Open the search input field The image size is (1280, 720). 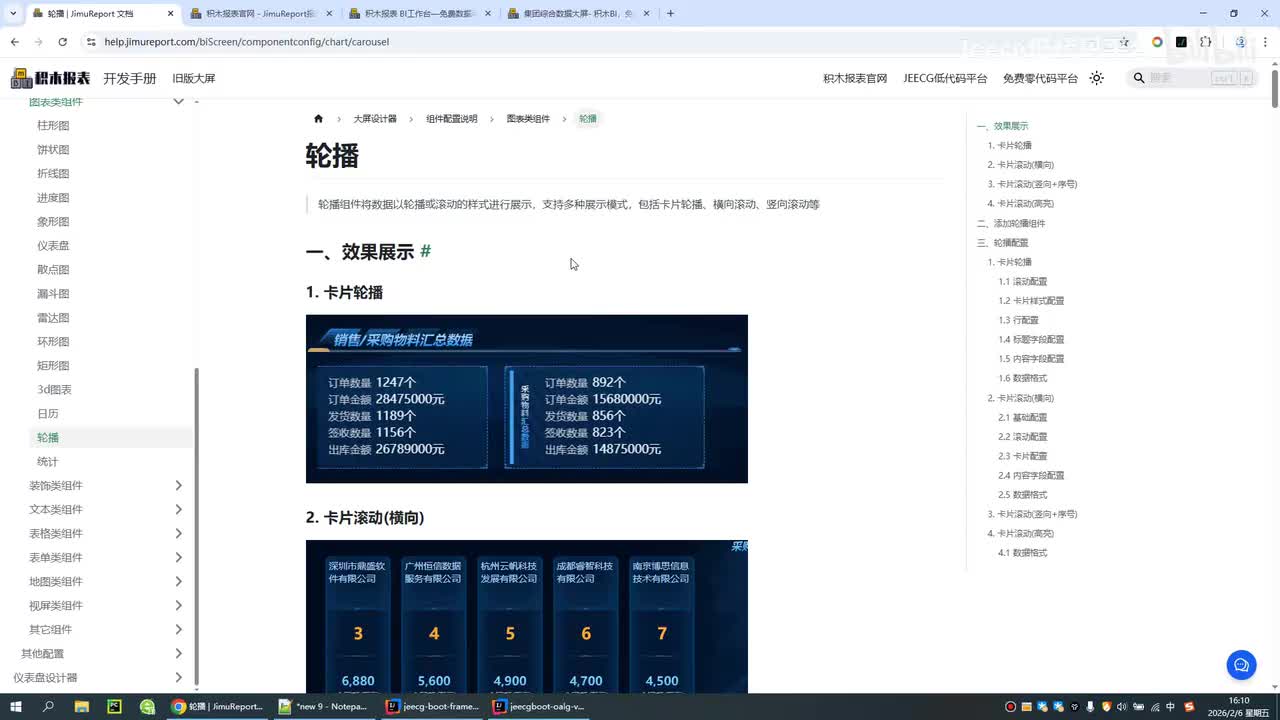tap(1191, 78)
